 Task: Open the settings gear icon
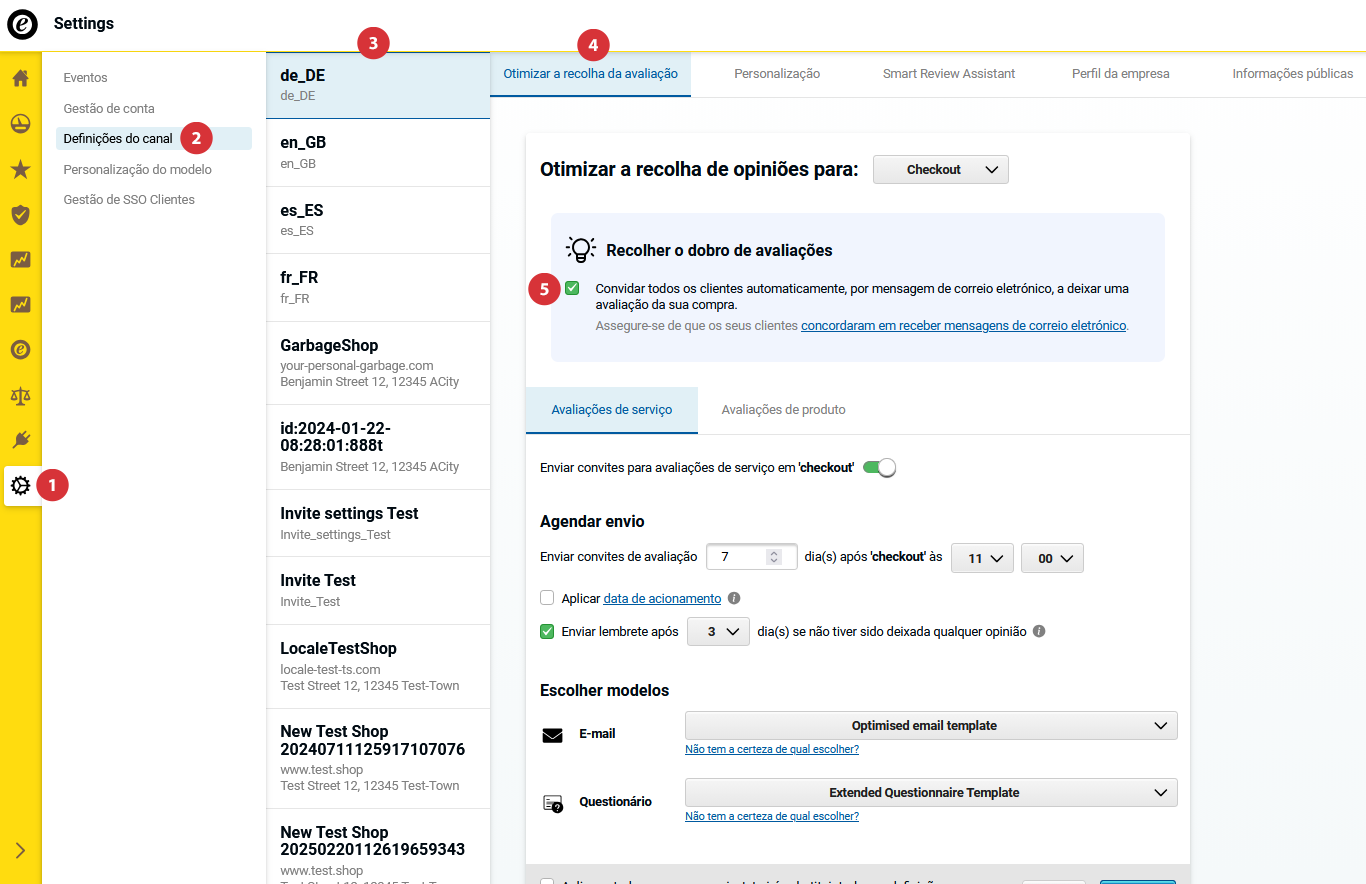tap(21, 486)
